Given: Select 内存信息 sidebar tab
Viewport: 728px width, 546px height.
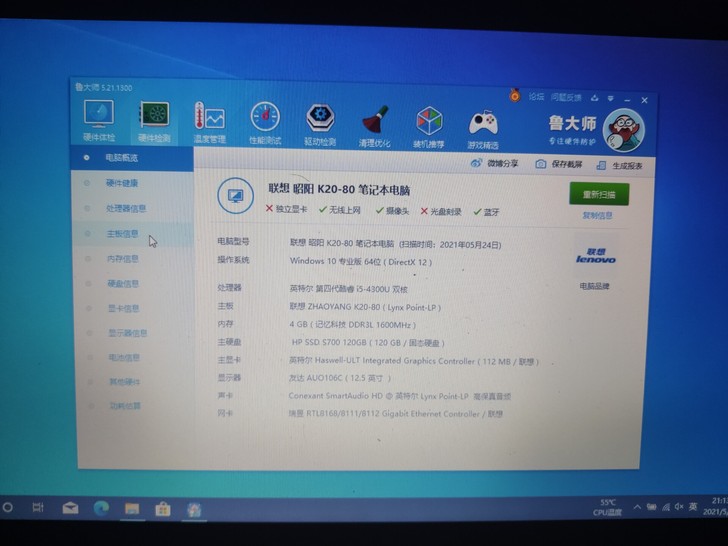Looking at the screenshot, I should pos(134,259).
